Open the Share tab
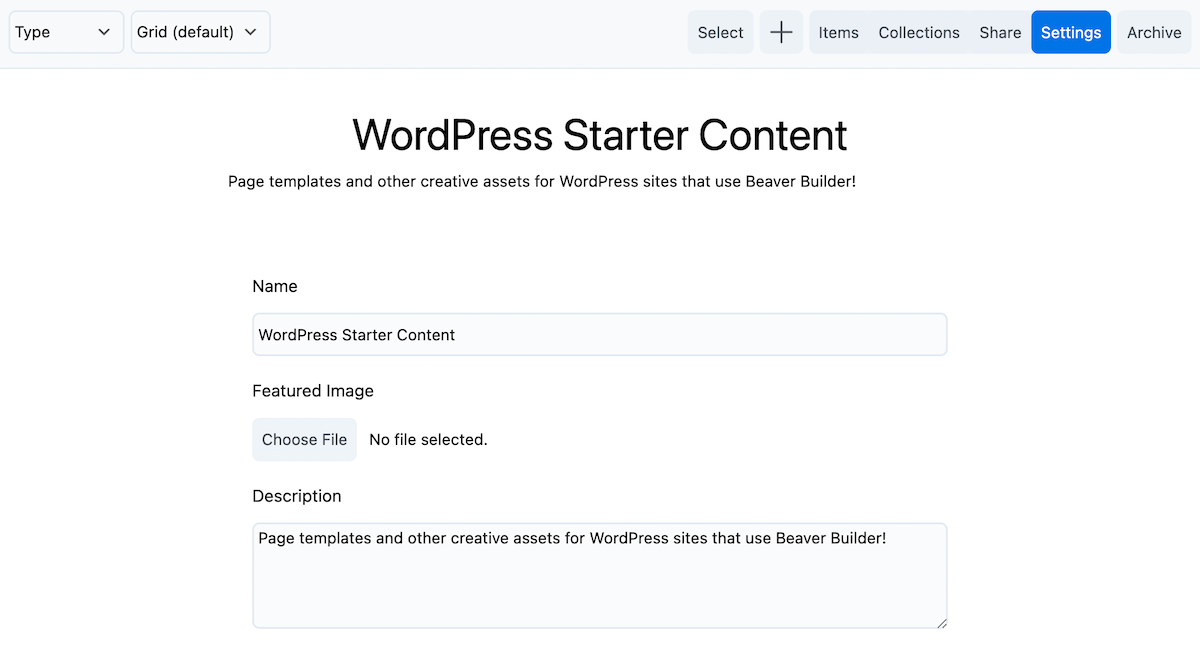Viewport: 1200px width, 647px height. point(1000,32)
